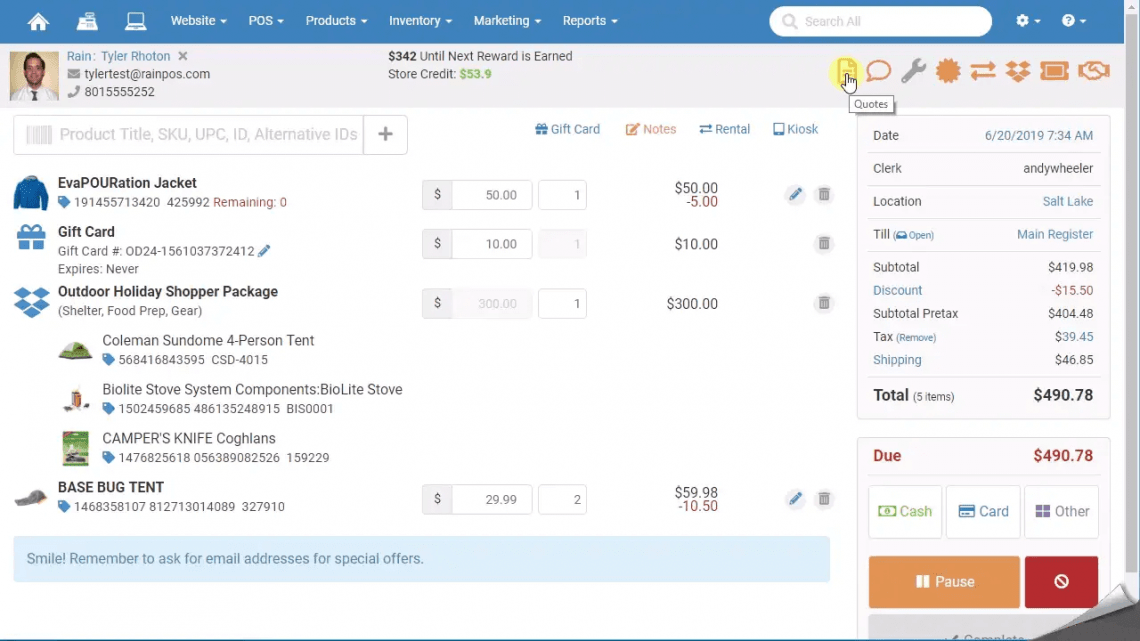1140x641 pixels.
Task: Edit the EvaPOURation Jacket line with the pencil
Action: (x=795, y=195)
